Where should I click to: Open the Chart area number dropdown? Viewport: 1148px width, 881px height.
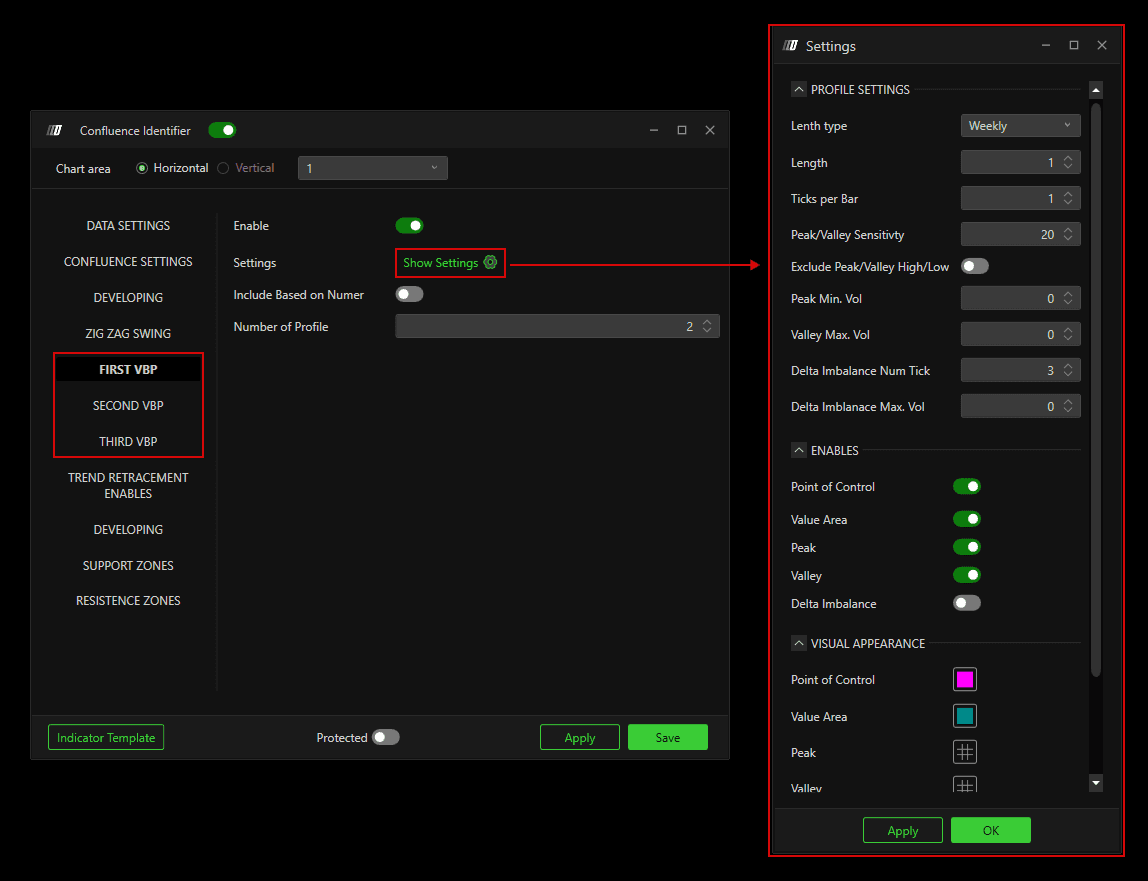coord(373,168)
